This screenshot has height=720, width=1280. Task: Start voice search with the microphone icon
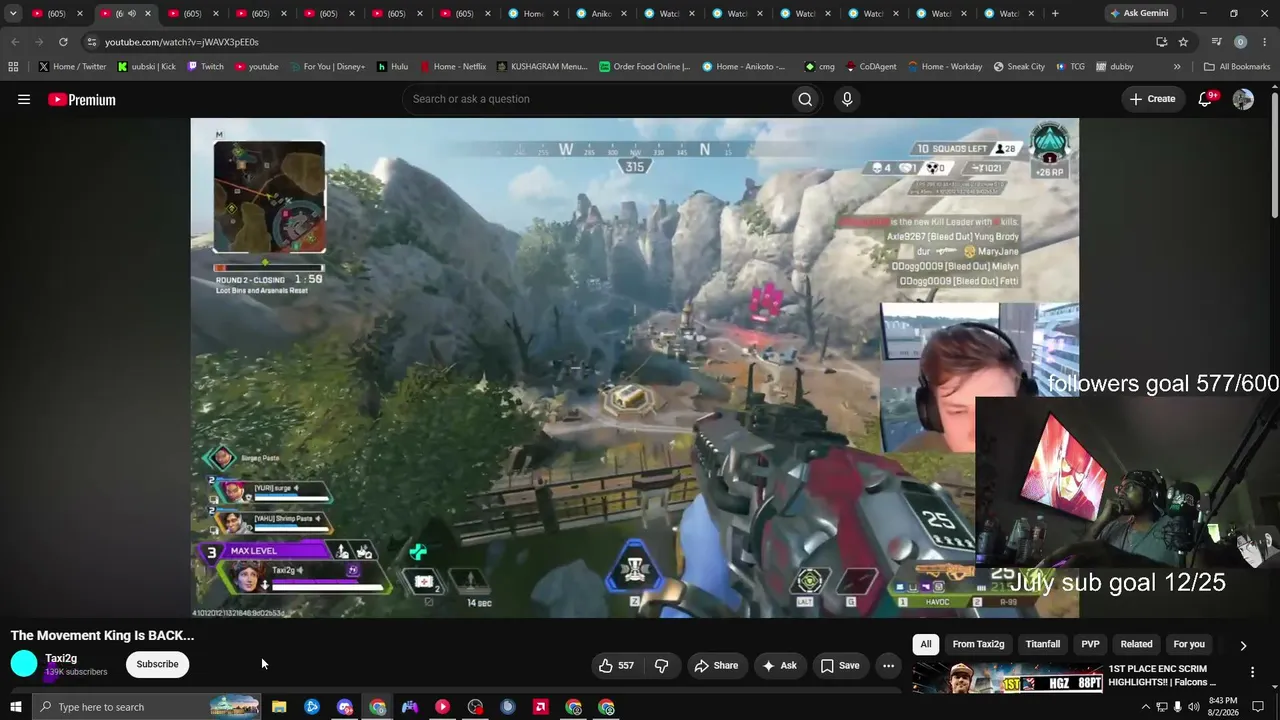coord(847,99)
